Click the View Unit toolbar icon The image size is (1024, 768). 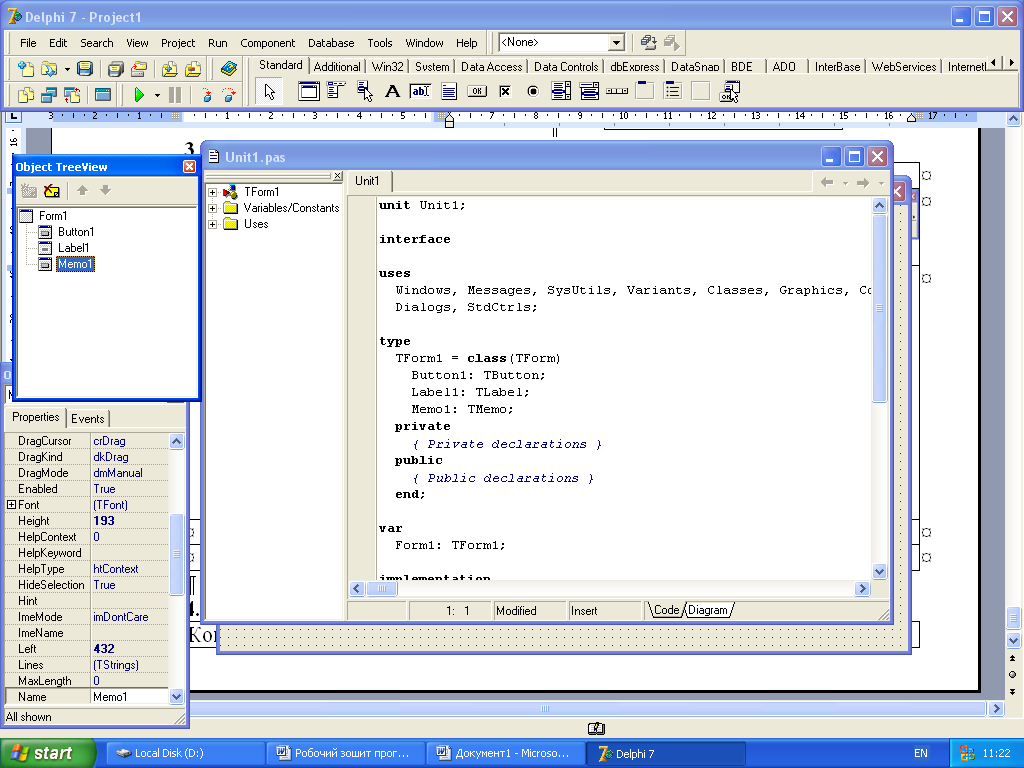pos(25,95)
